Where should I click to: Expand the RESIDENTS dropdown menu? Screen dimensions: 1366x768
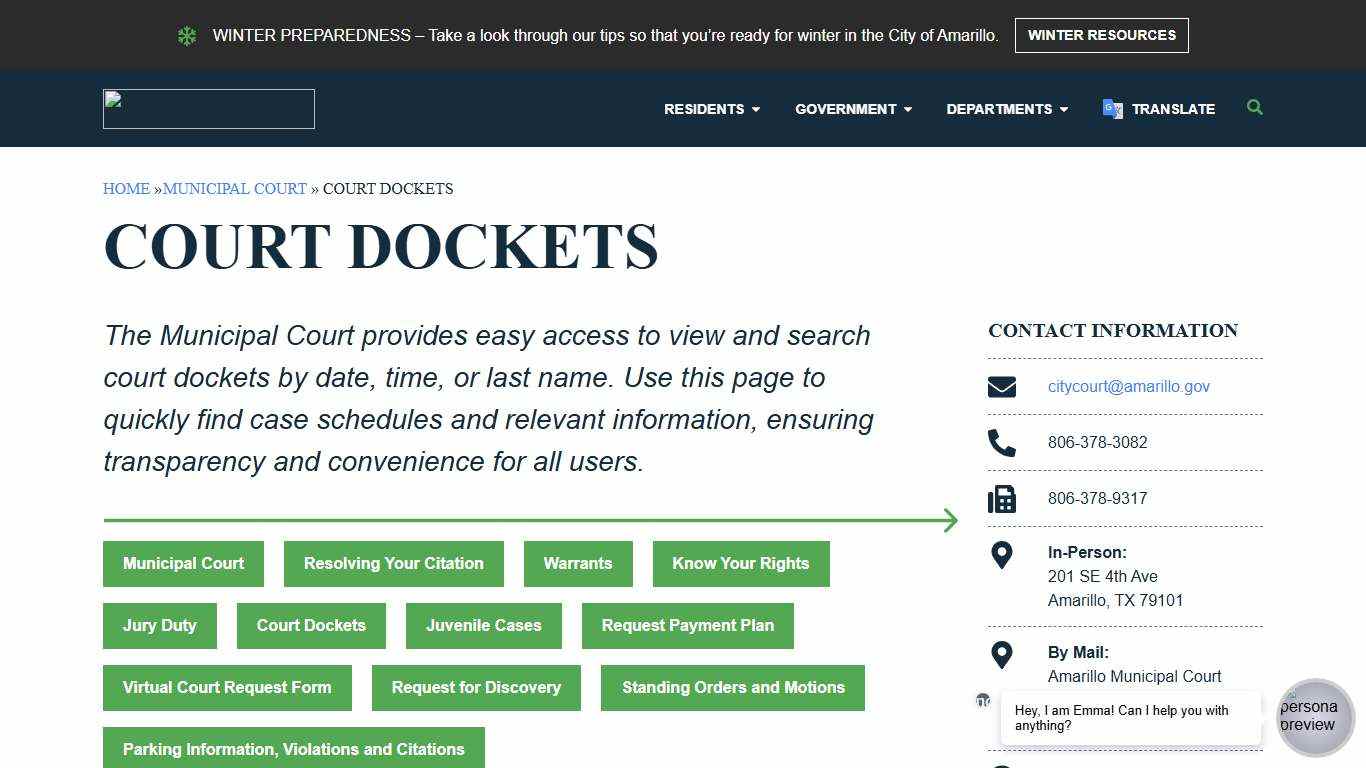point(711,109)
